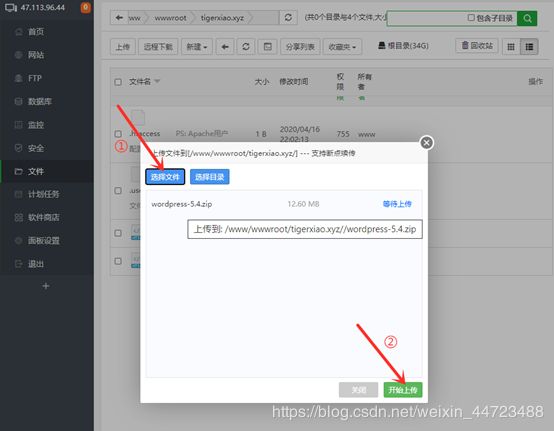Toggle the 包含子目录 include subdirectories checkbox
Screen dimensions: 554x431
coord(471,17)
